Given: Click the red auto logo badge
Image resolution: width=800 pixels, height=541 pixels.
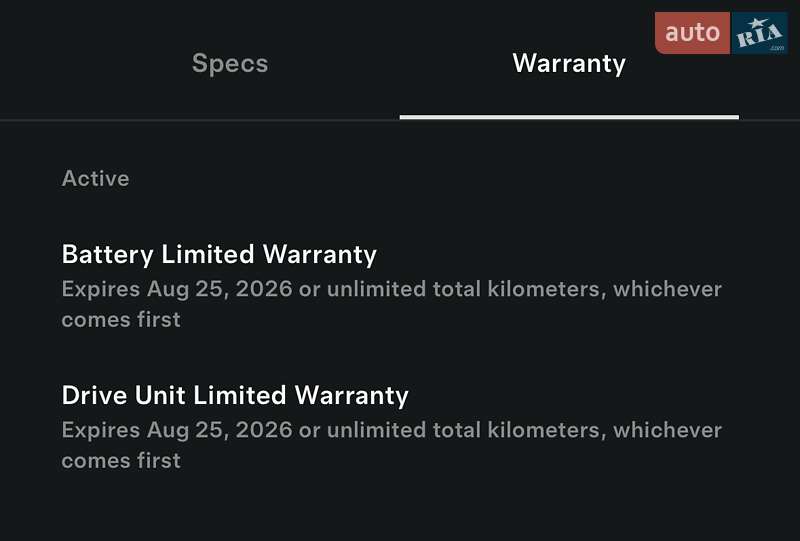Looking at the screenshot, I should [x=692, y=33].
